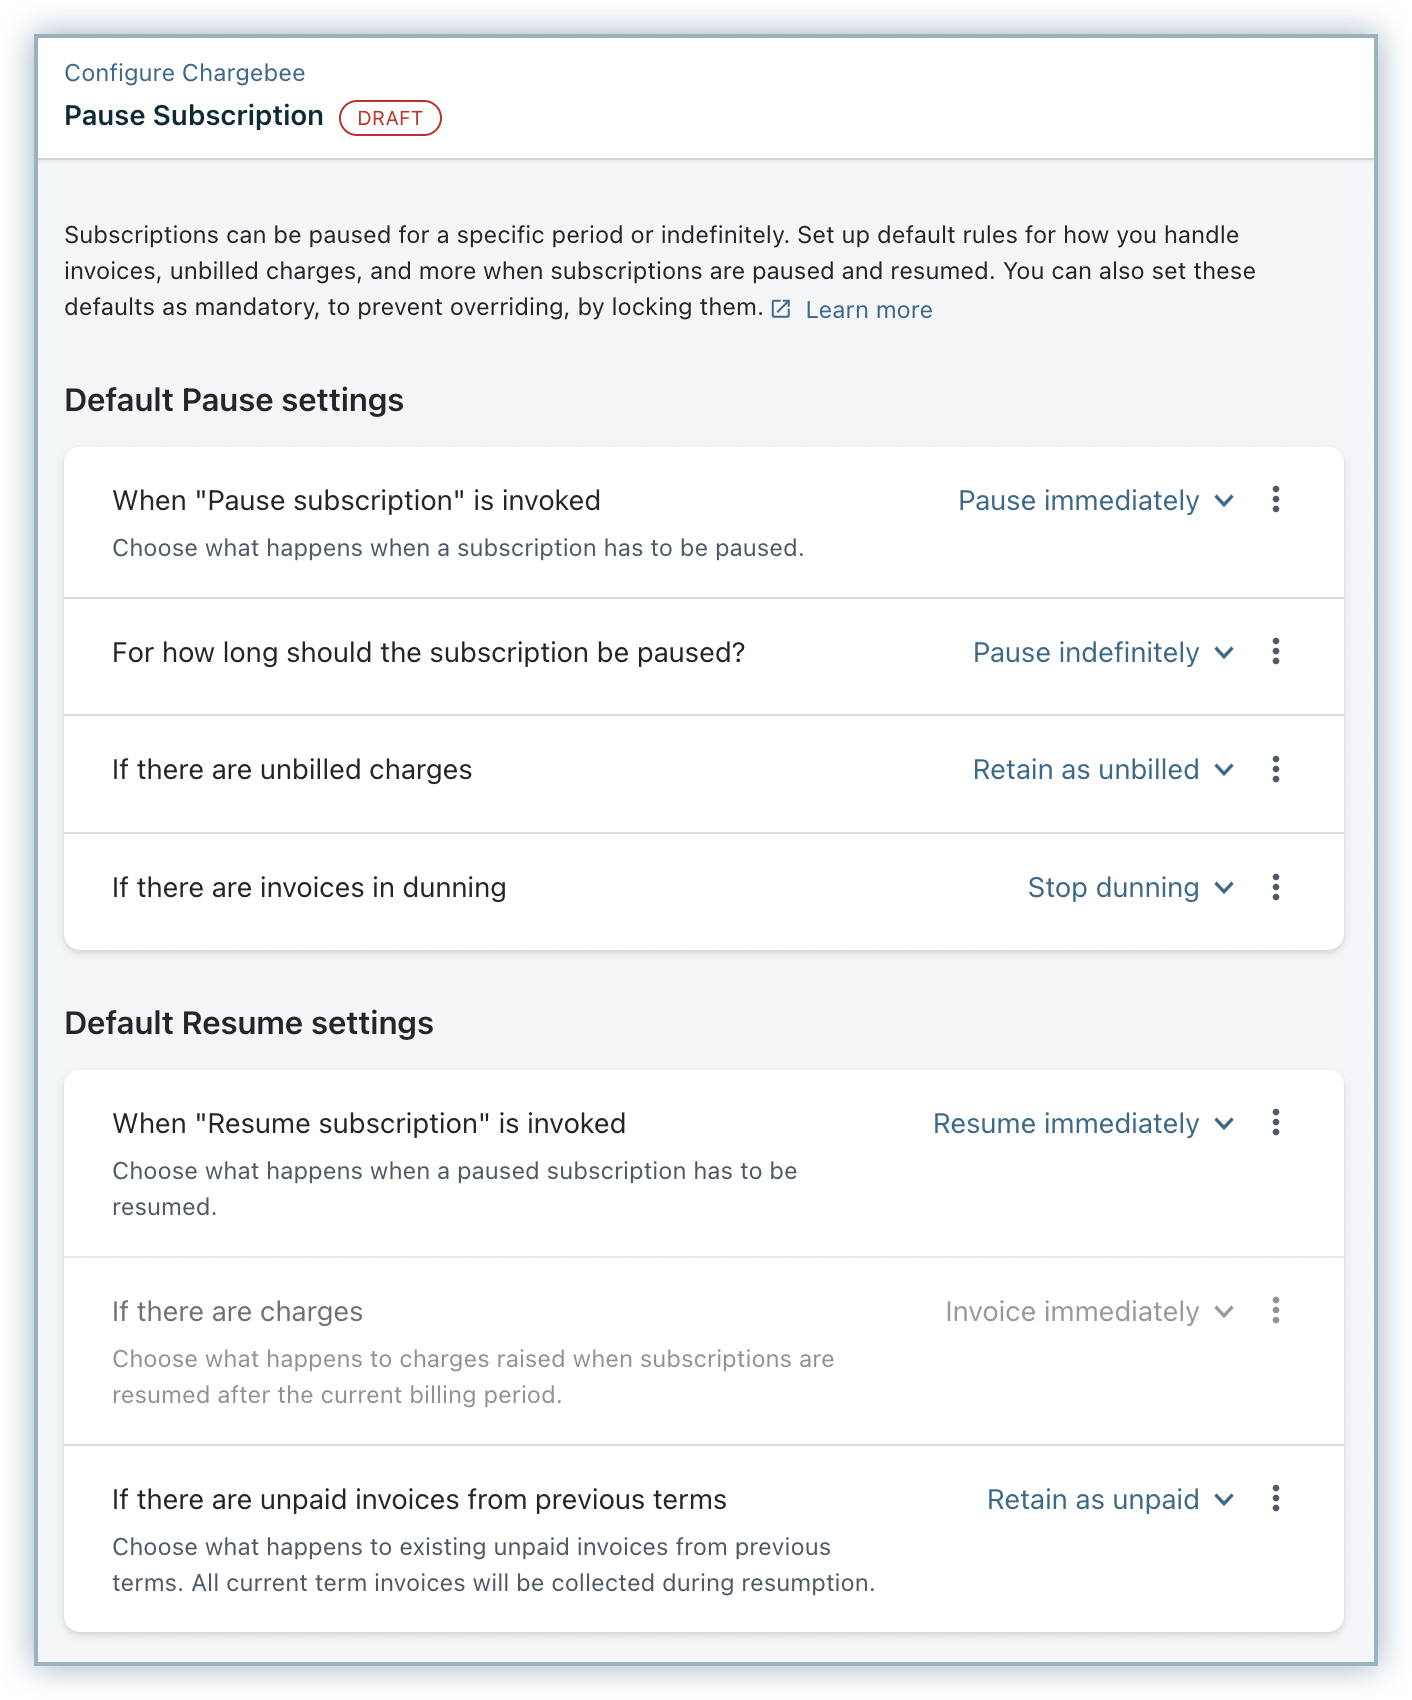The width and height of the screenshot is (1412, 1700).
Task: Open the Retain as unpaid dropdown
Action: (x=1110, y=1500)
